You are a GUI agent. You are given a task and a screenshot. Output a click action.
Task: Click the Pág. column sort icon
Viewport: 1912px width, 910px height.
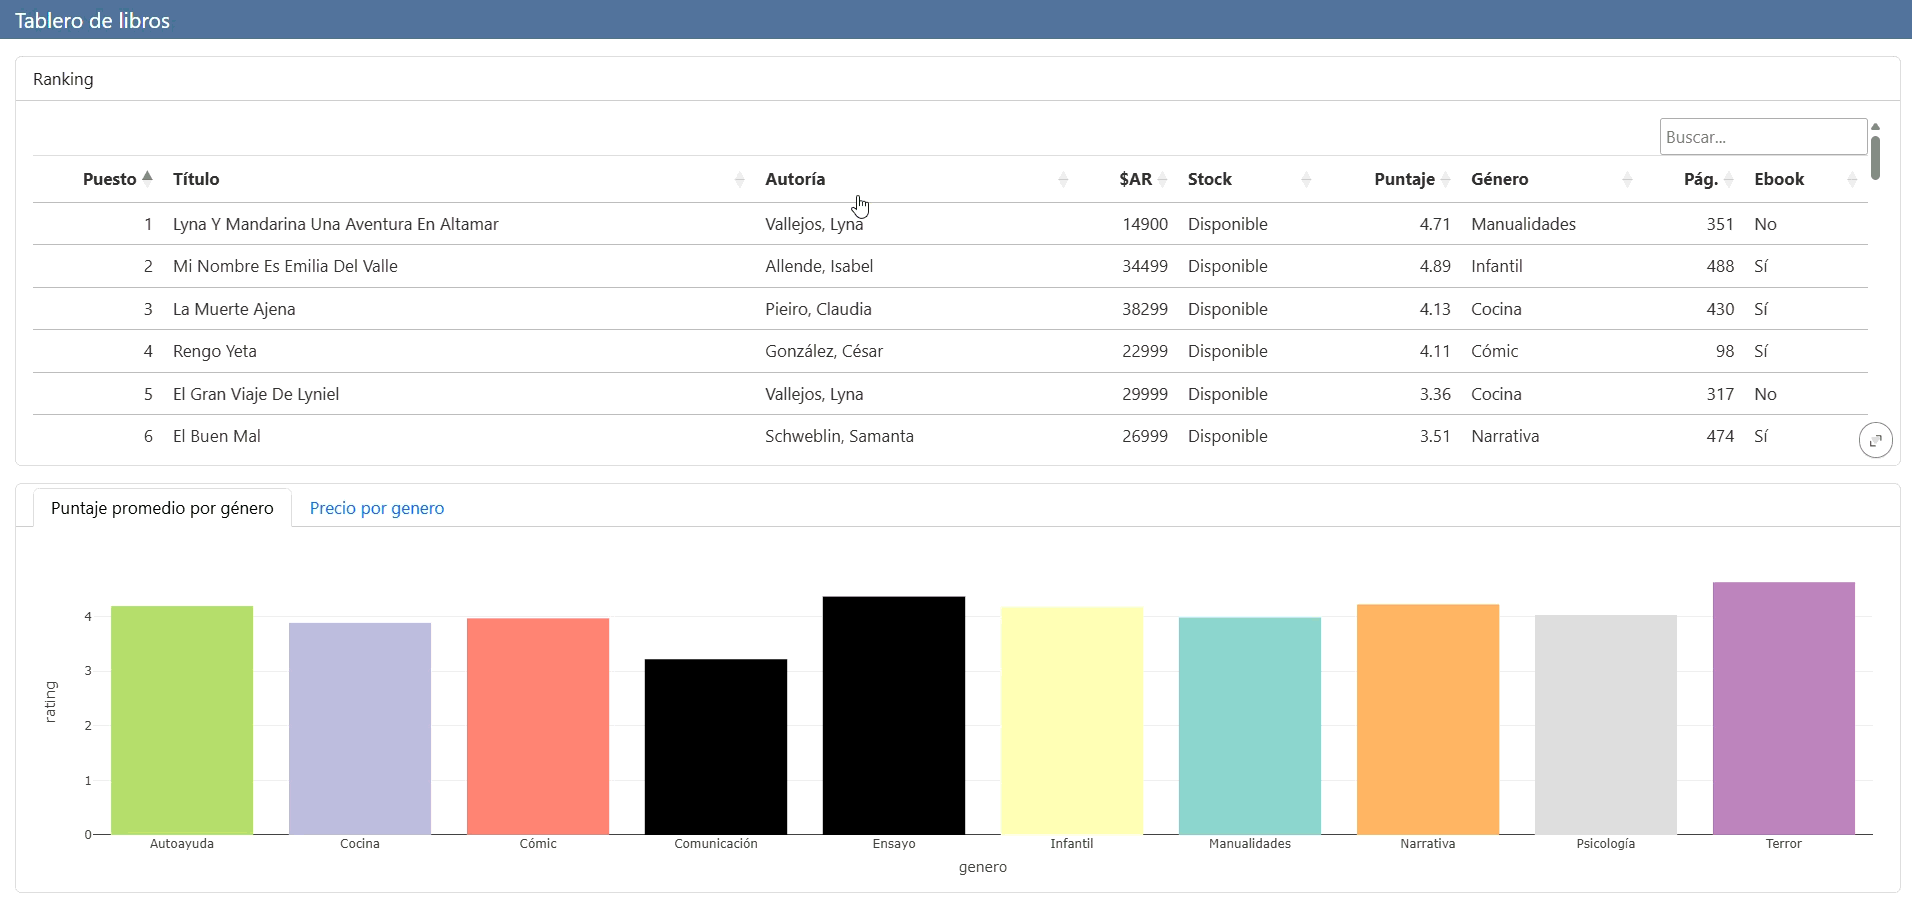(x=1728, y=179)
